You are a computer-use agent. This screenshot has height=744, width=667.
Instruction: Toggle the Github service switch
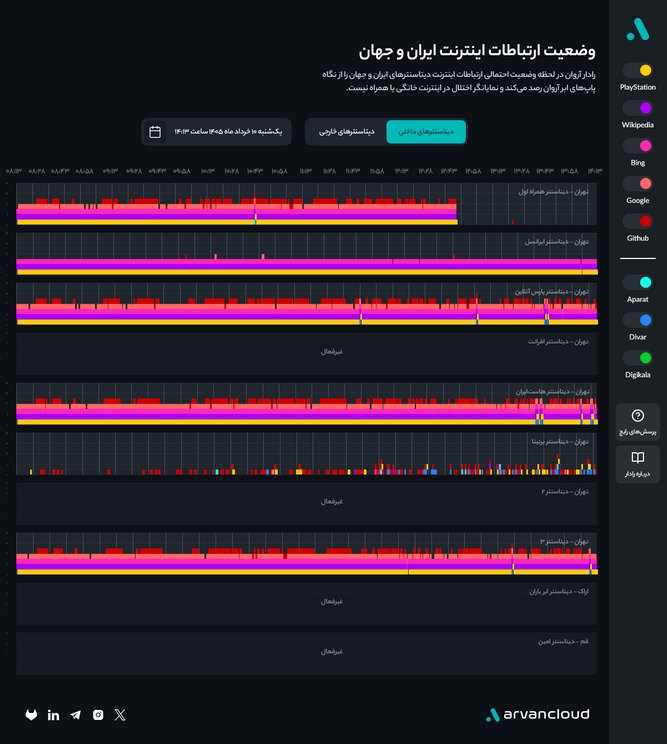tap(638, 221)
